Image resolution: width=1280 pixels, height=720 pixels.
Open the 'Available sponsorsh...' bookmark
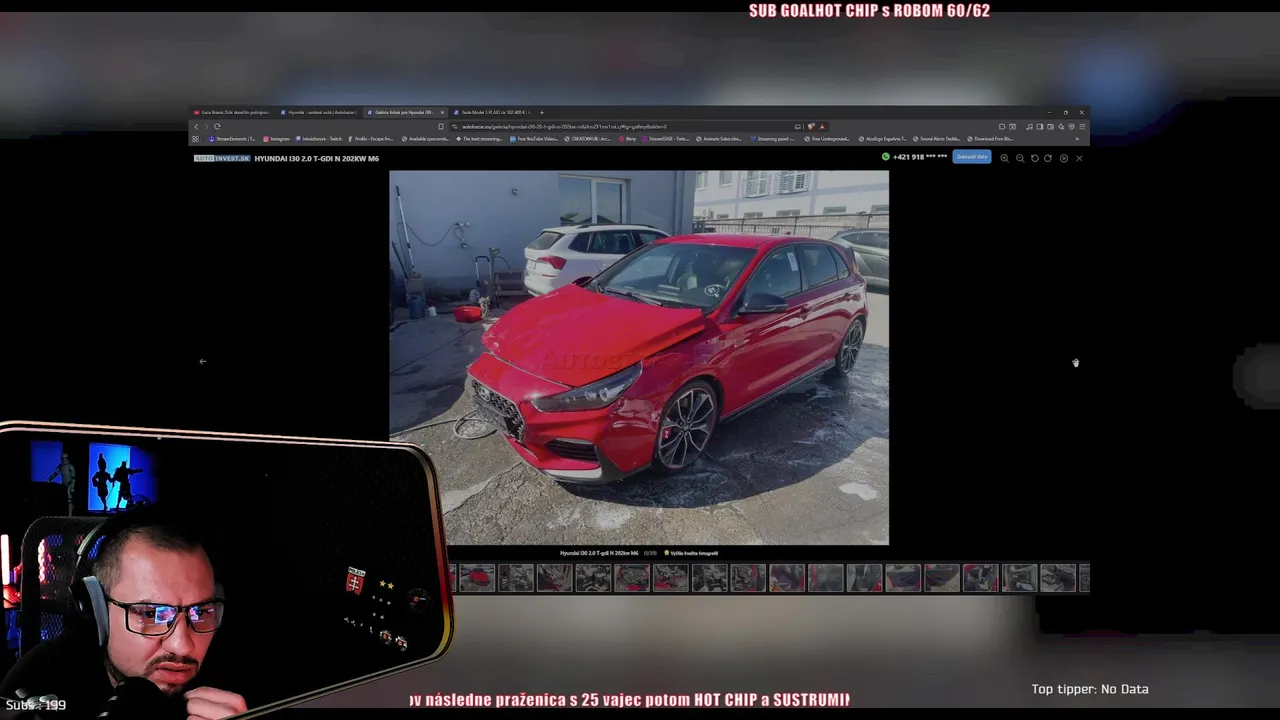tap(425, 139)
